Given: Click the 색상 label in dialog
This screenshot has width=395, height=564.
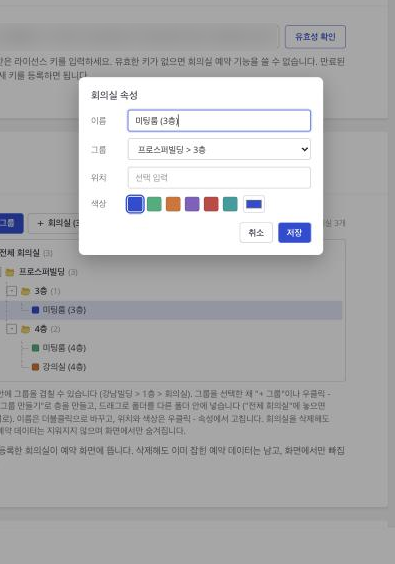Looking at the screenshot, I should click(99, 204).
